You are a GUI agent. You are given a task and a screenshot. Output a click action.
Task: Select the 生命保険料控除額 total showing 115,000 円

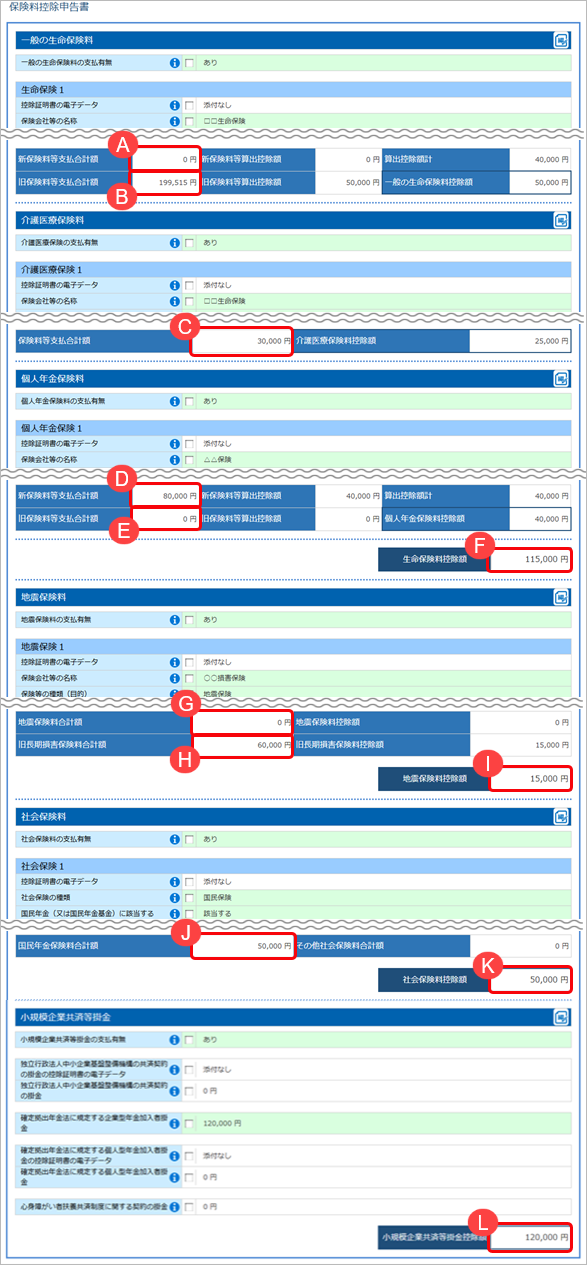(531, 559)
